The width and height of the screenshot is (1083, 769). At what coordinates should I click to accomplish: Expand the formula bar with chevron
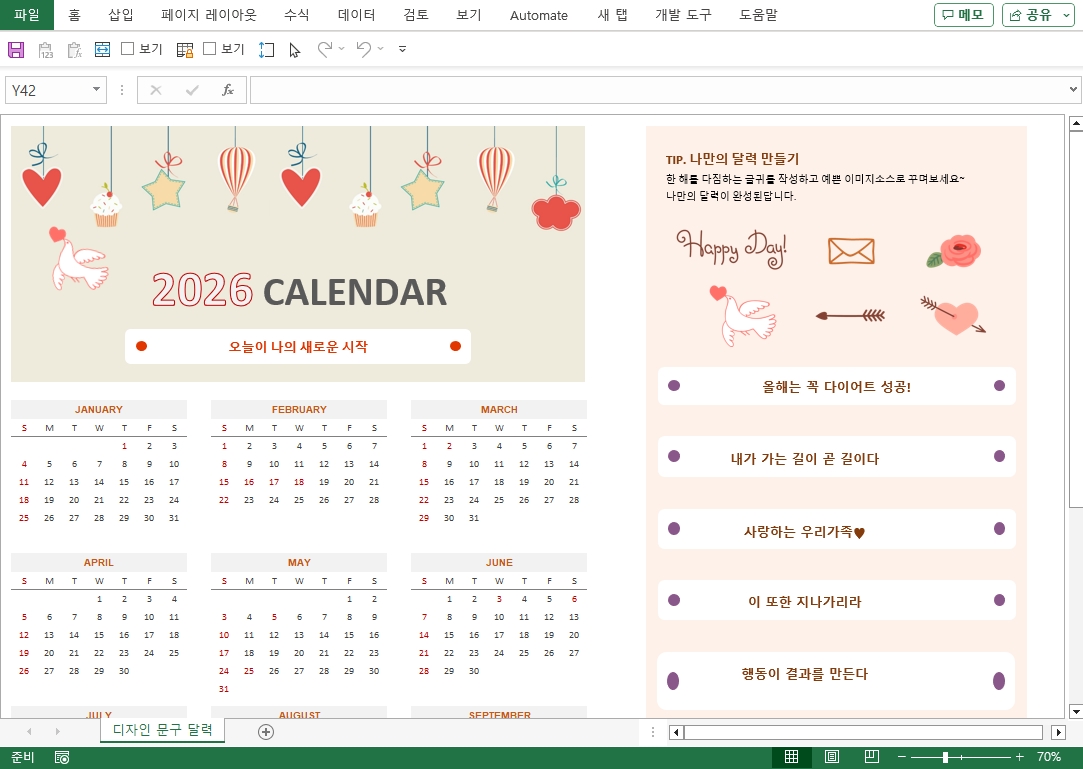[1073, 90]
